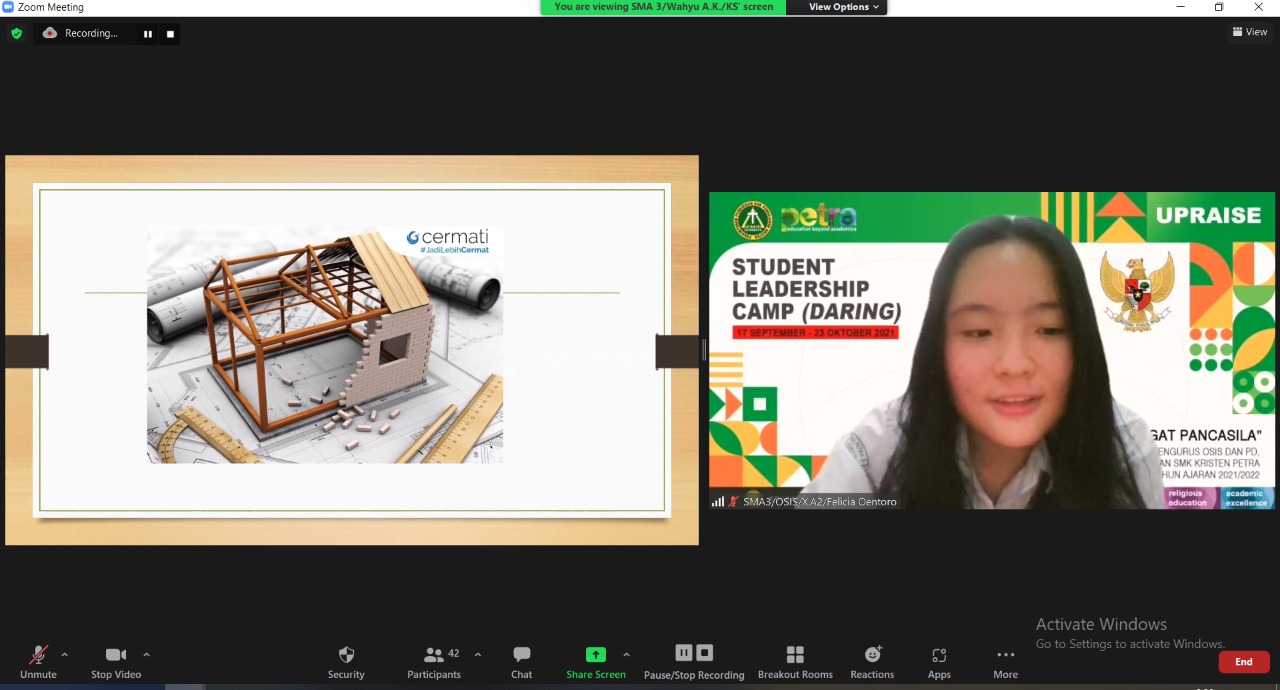The height and width of the screenshot is (690, 1280).
Task: Open the View layout menu
Action: (1250, 32)
